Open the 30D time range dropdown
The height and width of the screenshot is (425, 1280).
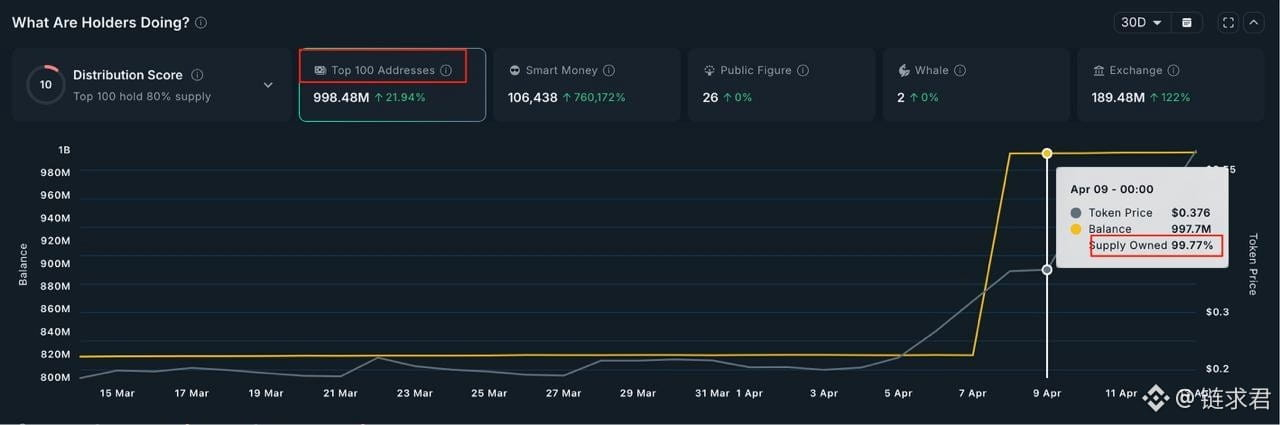(x=1142, y=22)
